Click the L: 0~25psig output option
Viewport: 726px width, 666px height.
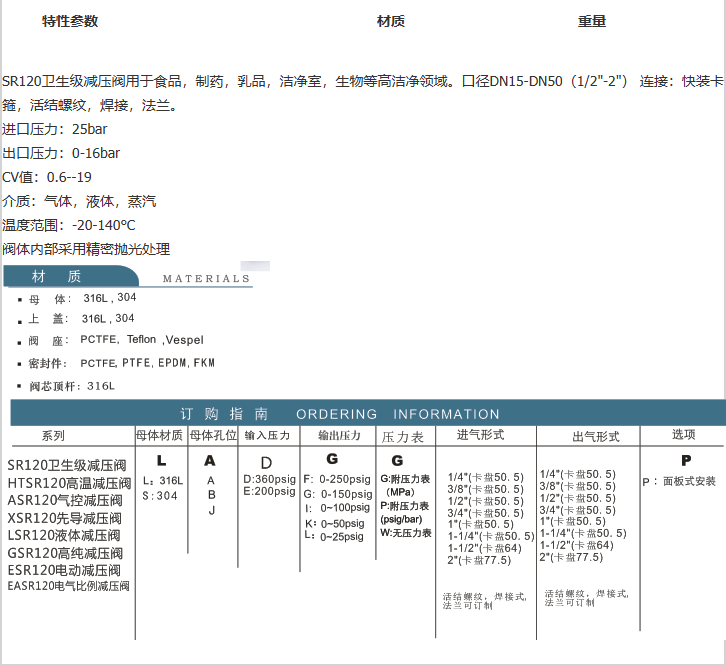pyautogui.click(x=334, y=537)
